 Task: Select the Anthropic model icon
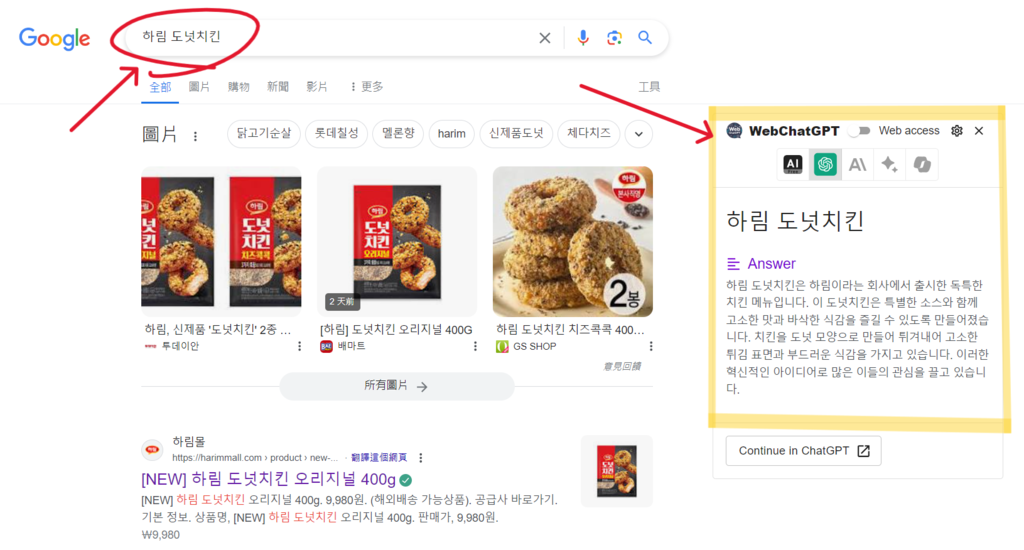(857, 164)
